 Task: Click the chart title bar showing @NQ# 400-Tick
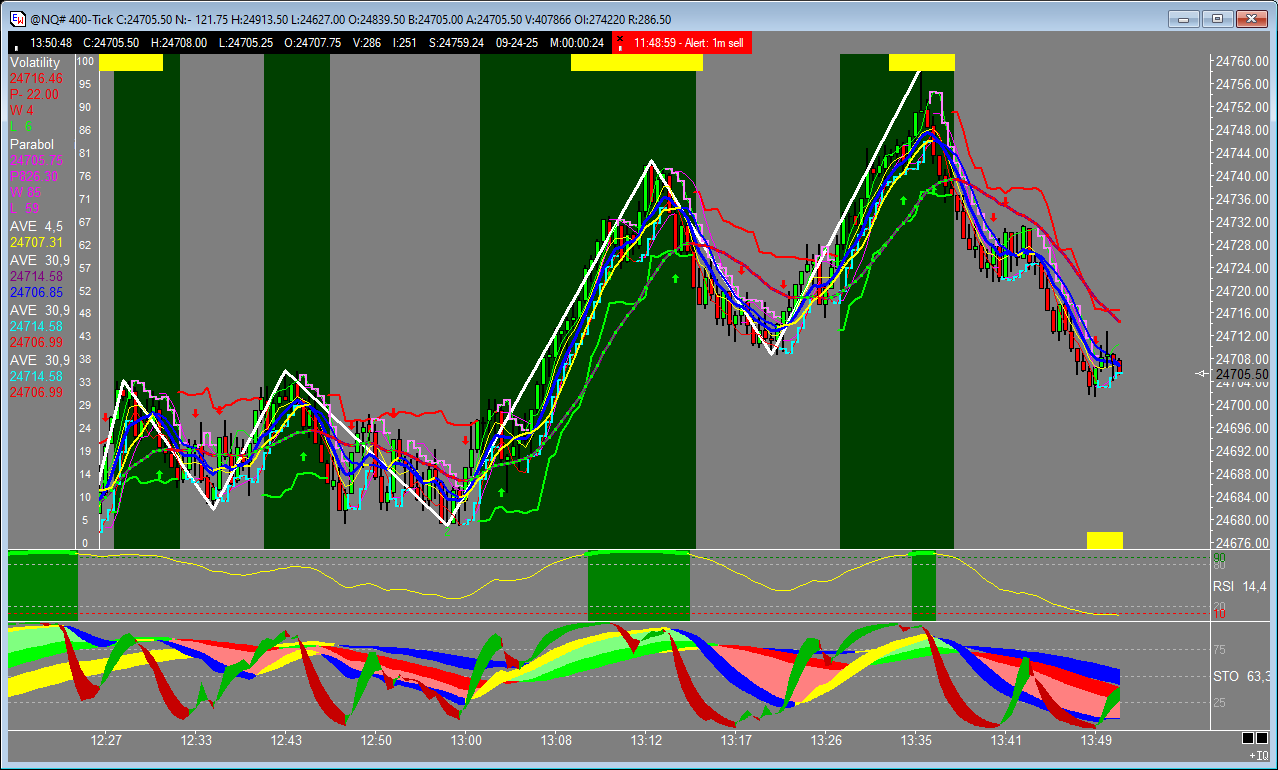tap(600, 19)
